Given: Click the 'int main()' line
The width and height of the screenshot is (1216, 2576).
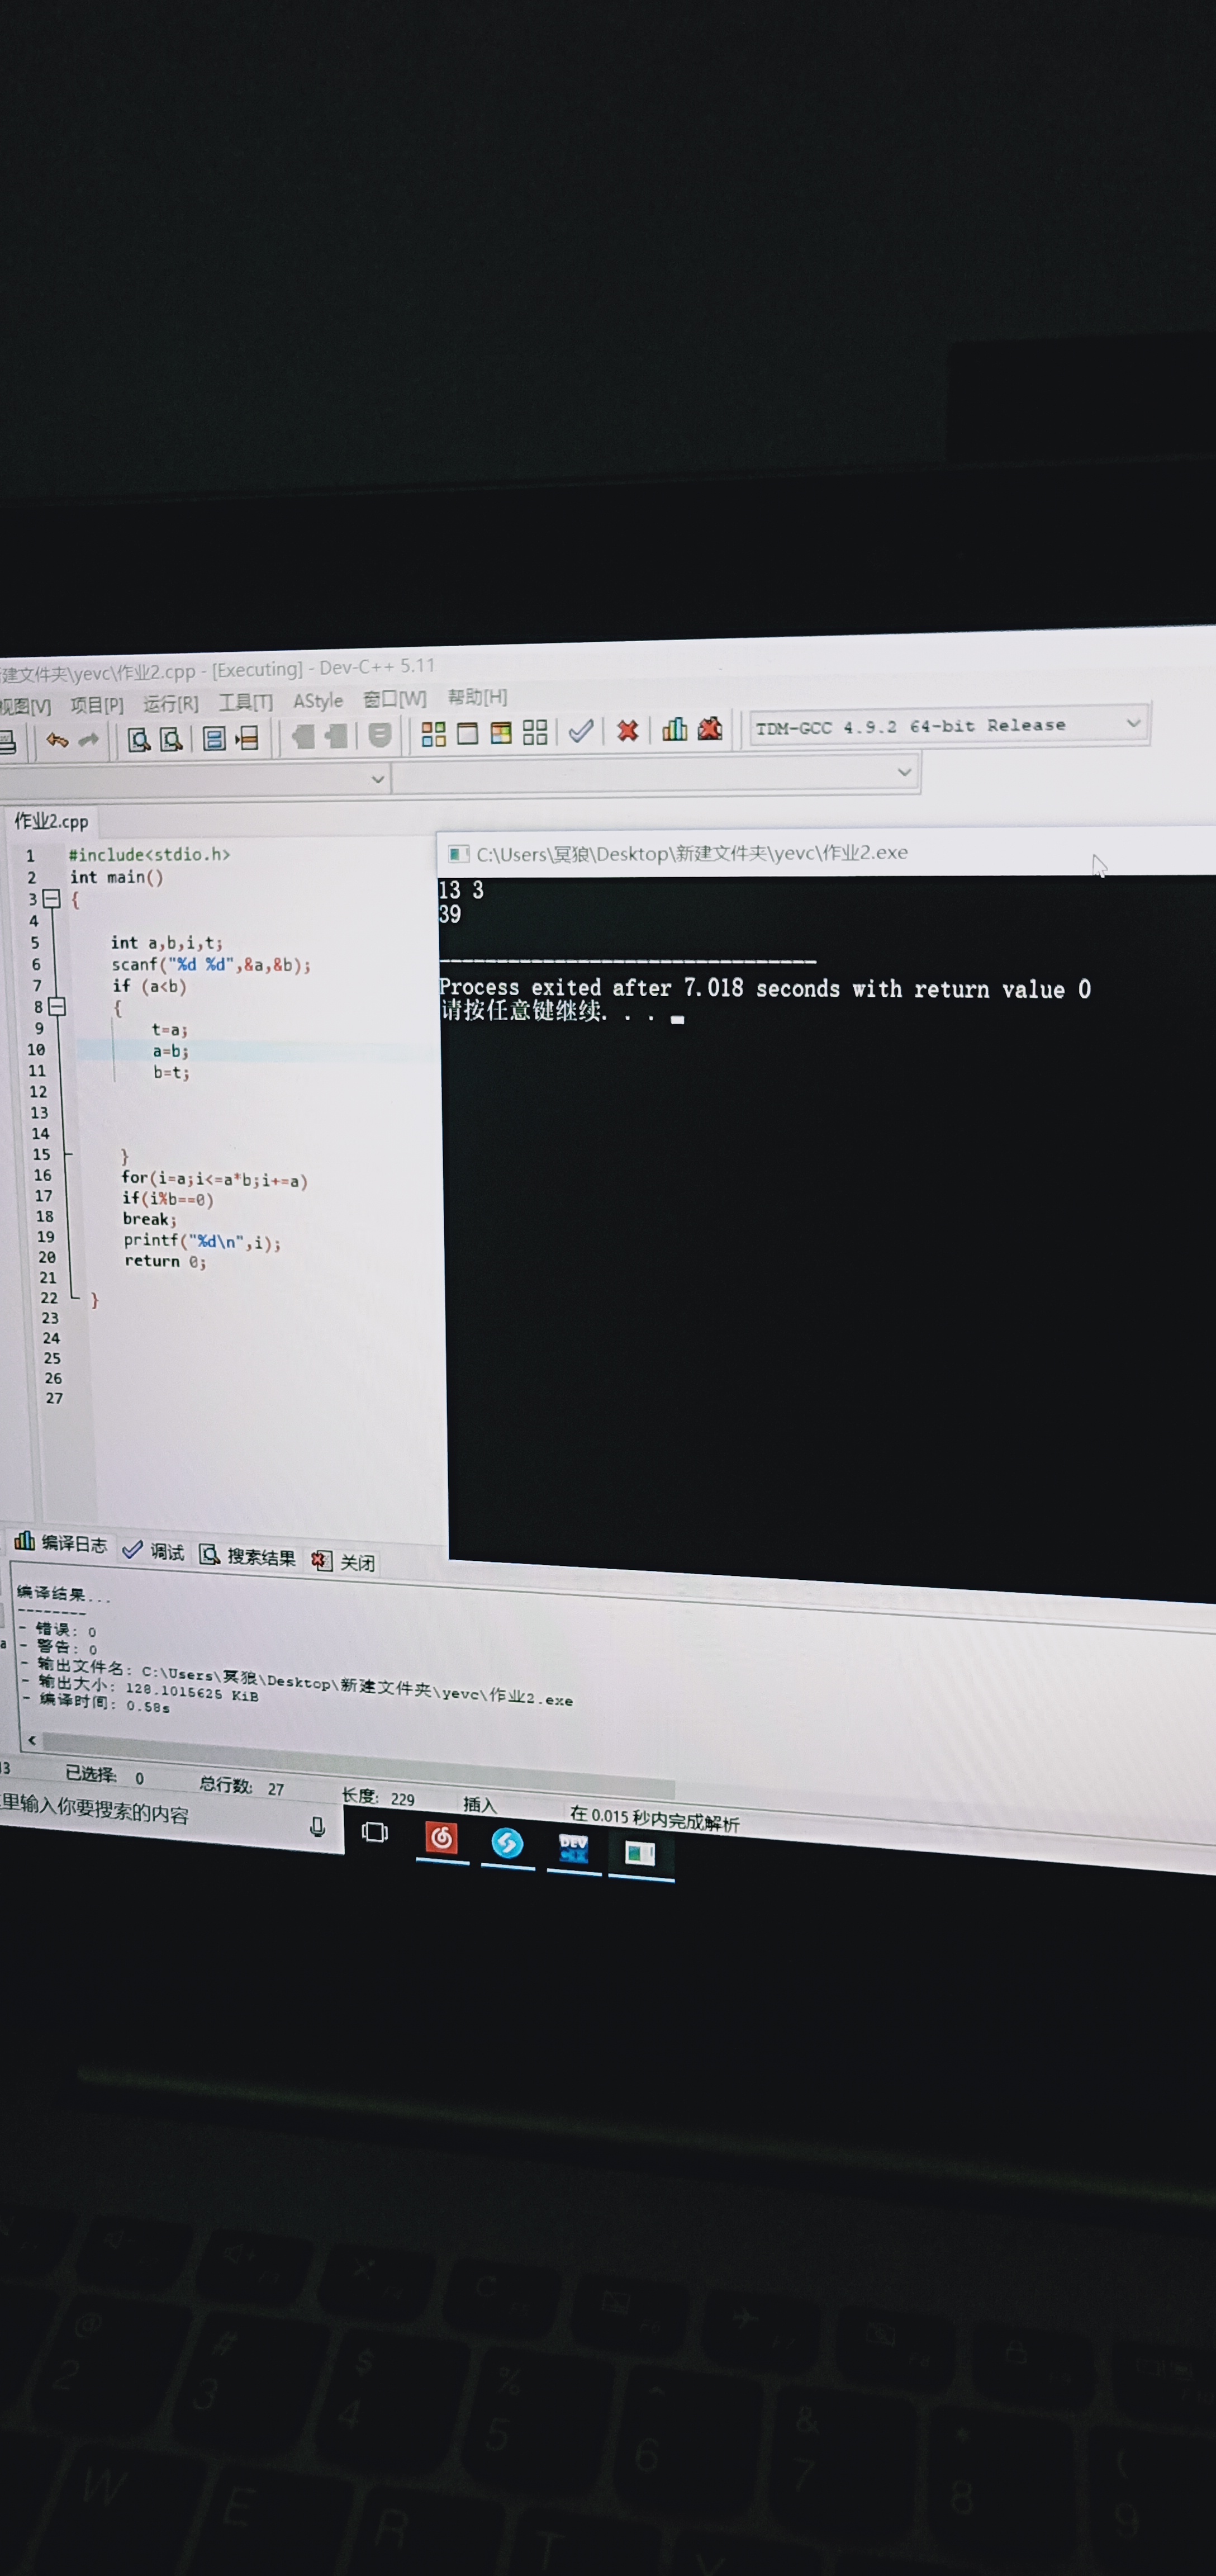Looking at the screenshot, I should pos(116,877).
